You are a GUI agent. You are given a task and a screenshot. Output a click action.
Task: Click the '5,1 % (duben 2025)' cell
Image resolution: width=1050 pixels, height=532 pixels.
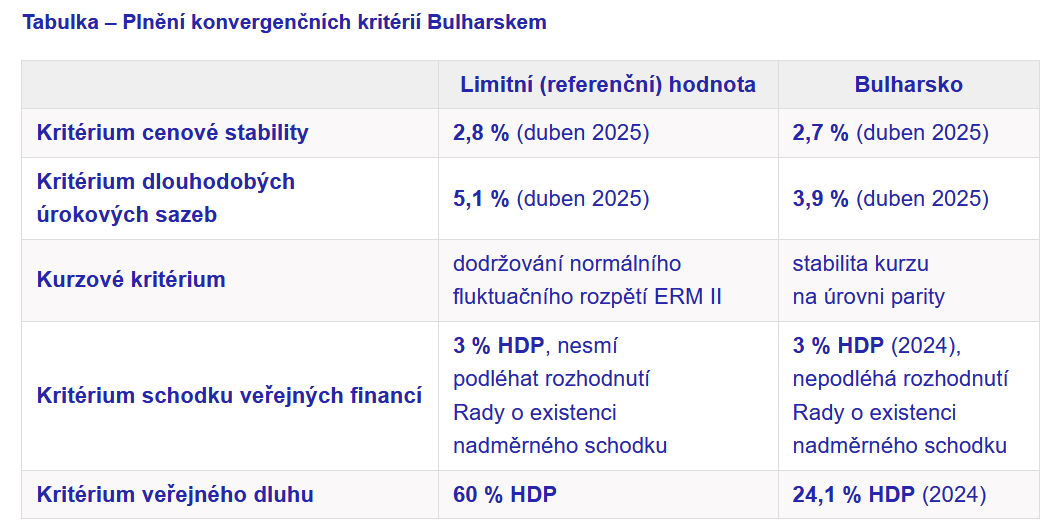point(608,198)
